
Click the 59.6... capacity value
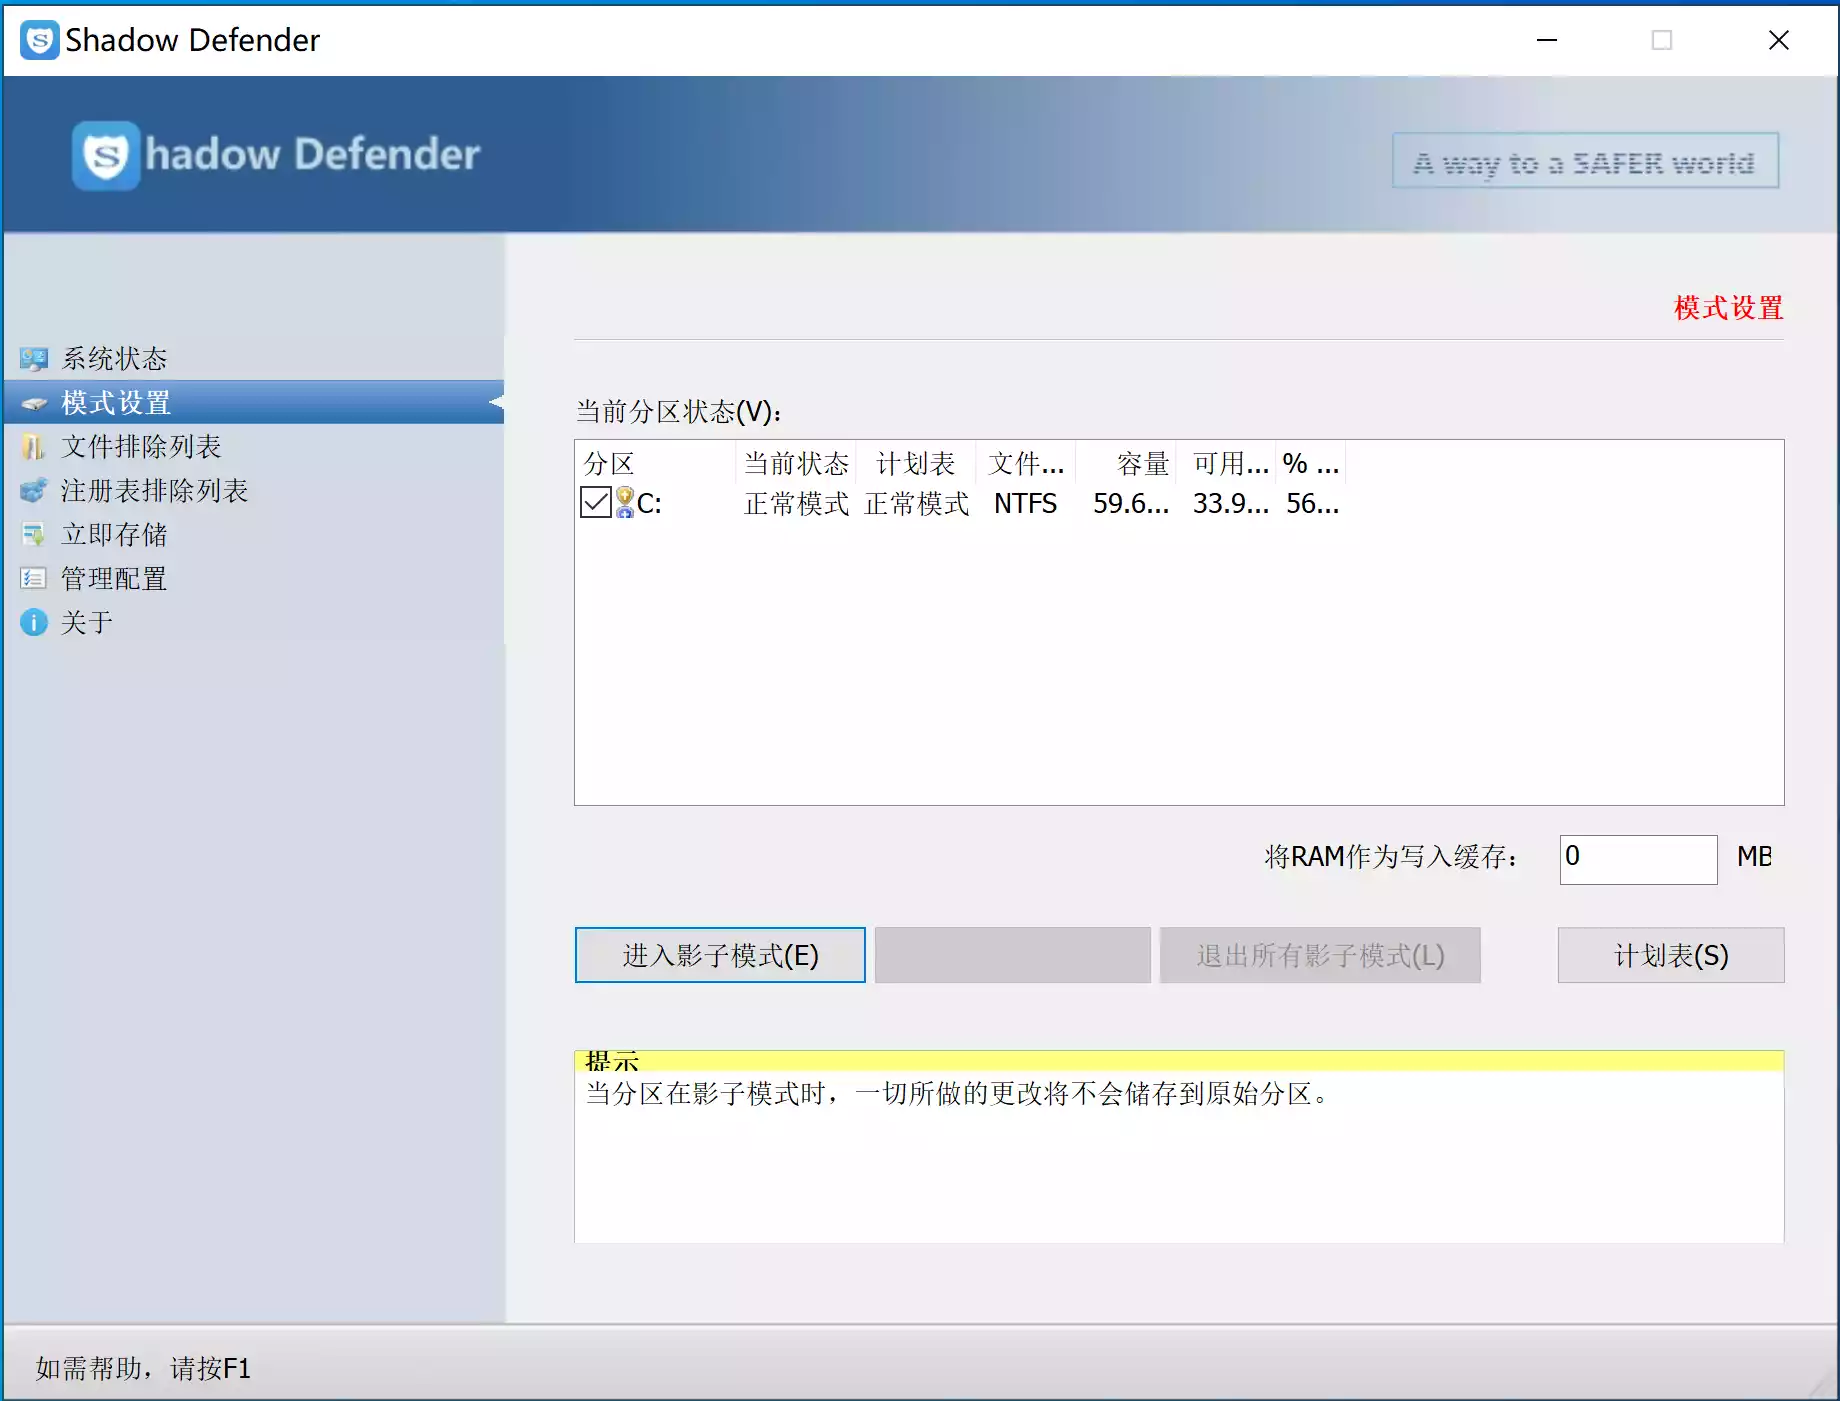(x=1130, y=503)
